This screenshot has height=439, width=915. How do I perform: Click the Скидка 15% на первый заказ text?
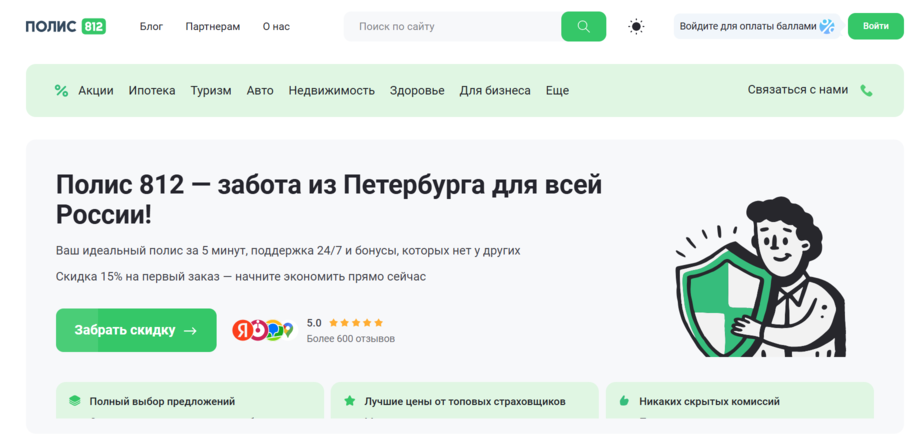pyautogui.click(x=241, y=277)
